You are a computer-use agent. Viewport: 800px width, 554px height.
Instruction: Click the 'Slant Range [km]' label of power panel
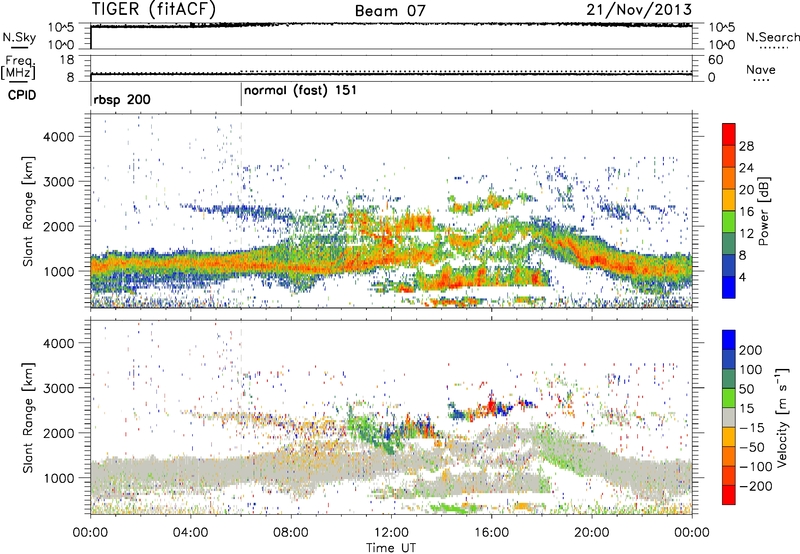29,211
